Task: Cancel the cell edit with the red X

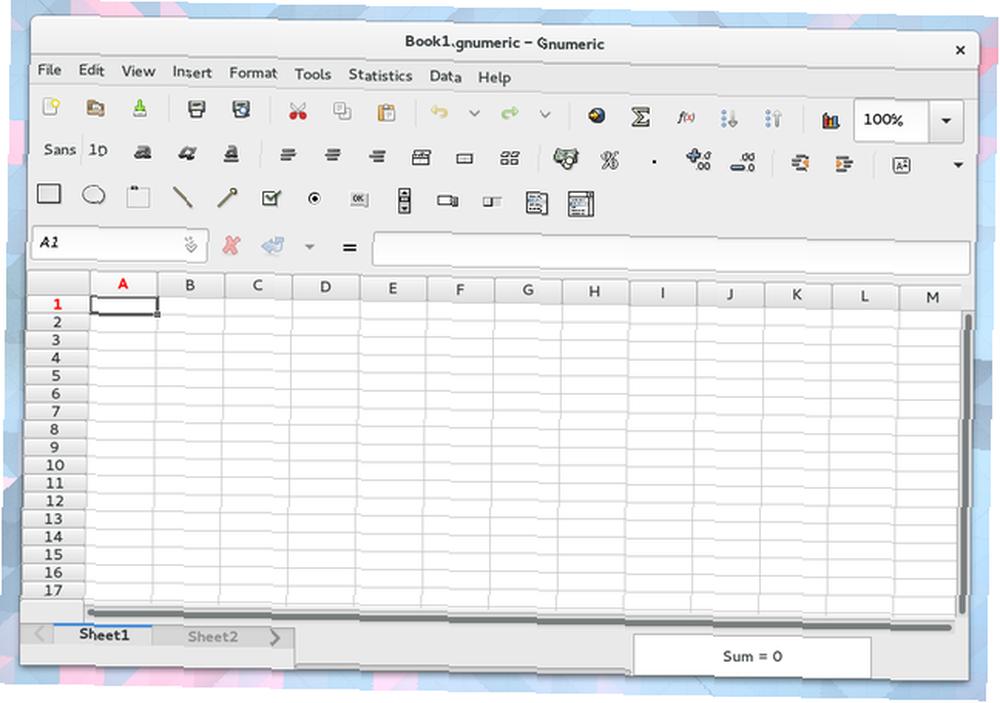Action: click(231, 245)
